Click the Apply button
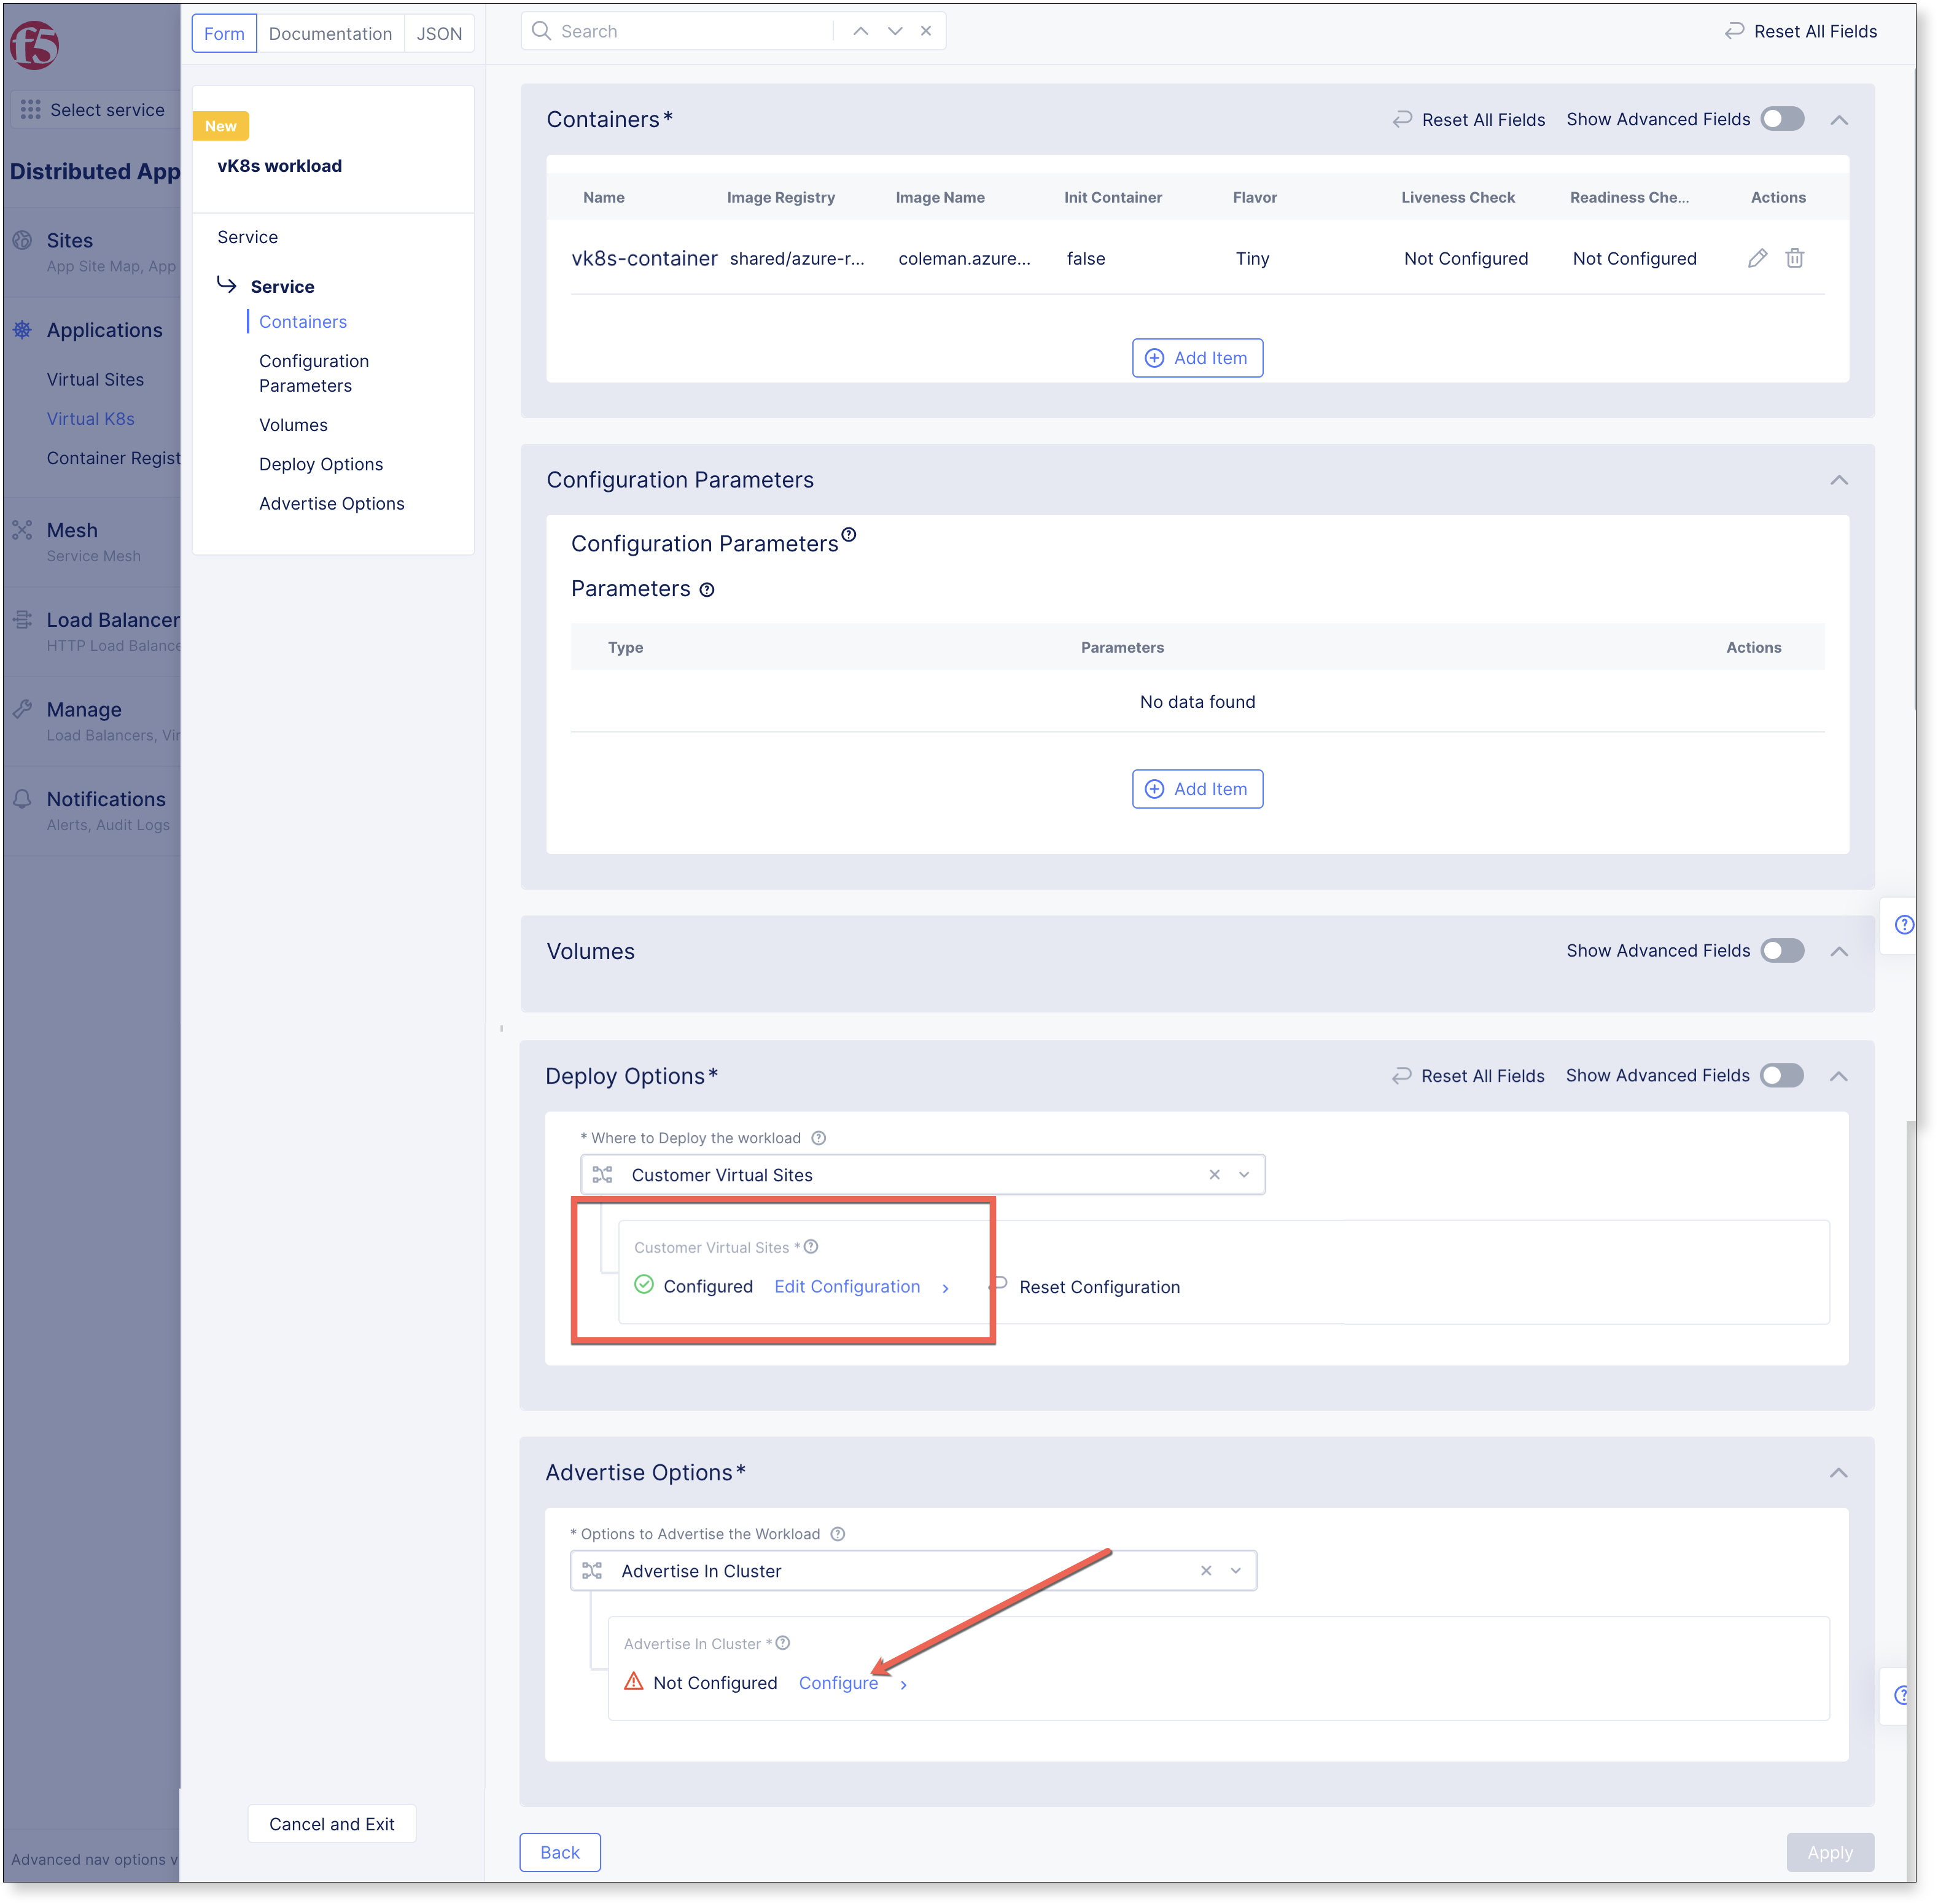This screenshot has width=1938, height=1904. click(1830, 1852)
